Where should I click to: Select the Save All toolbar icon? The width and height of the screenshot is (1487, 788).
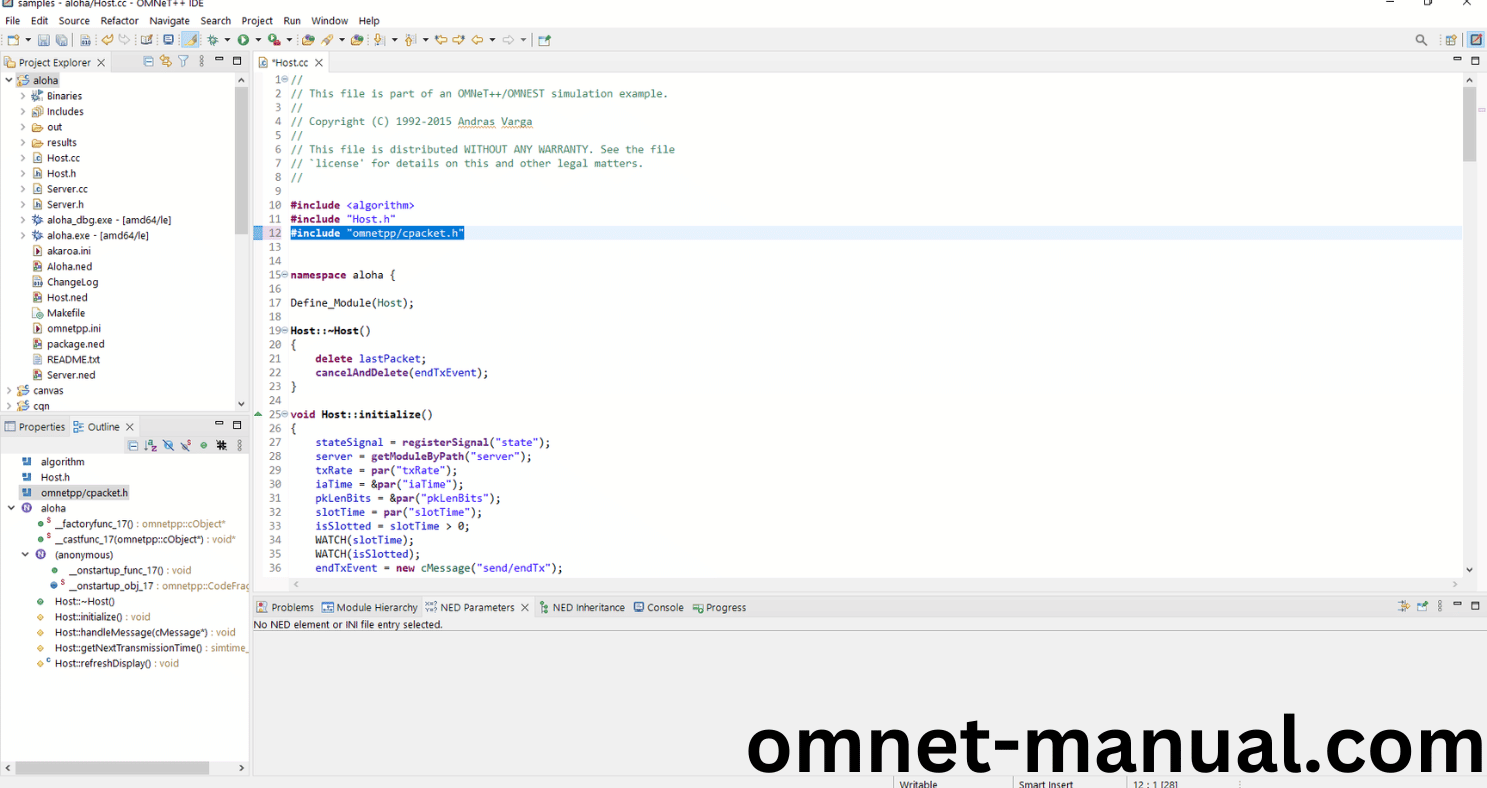pyautogui.click(x=61, y=39)
